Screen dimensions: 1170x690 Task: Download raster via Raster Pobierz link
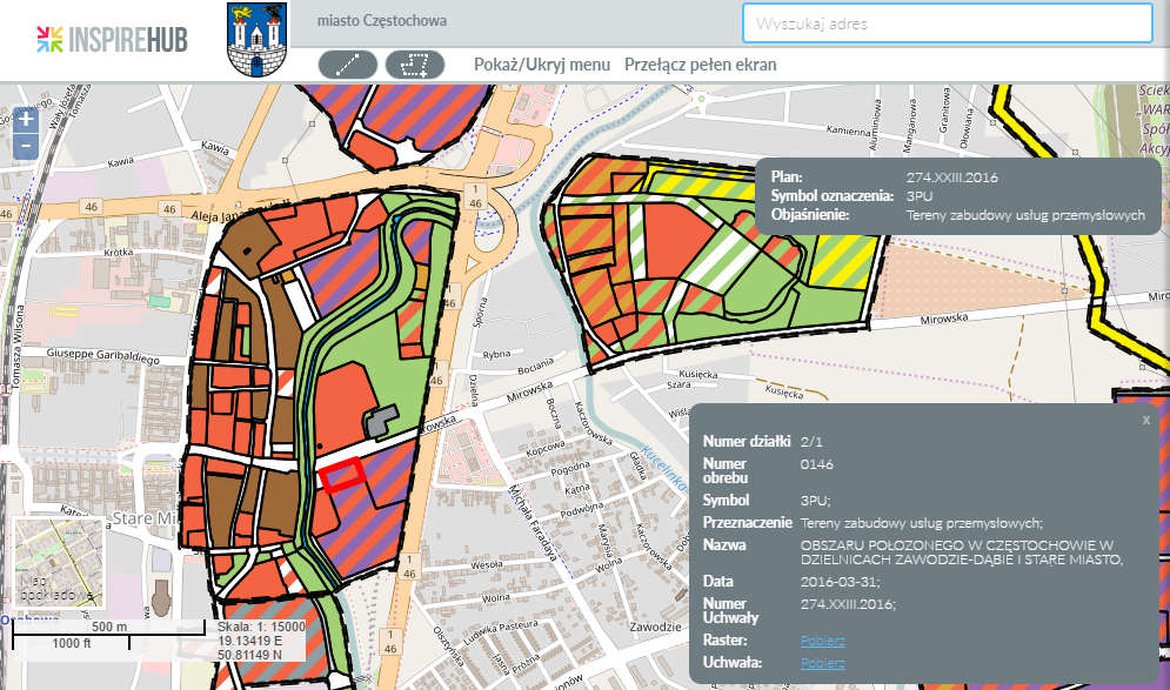click(822, 640)
